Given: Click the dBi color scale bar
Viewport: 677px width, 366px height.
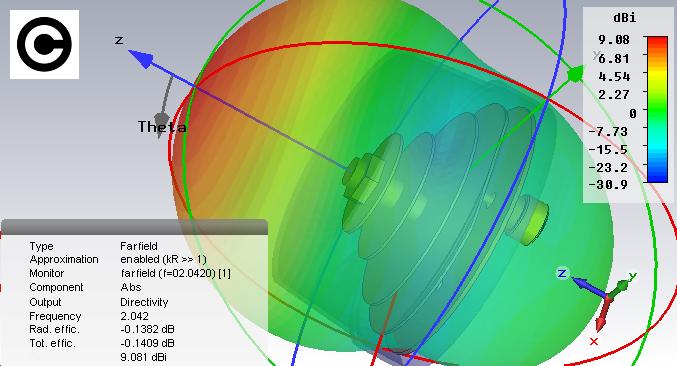Looking at the screenshot, I should (657, 109).
